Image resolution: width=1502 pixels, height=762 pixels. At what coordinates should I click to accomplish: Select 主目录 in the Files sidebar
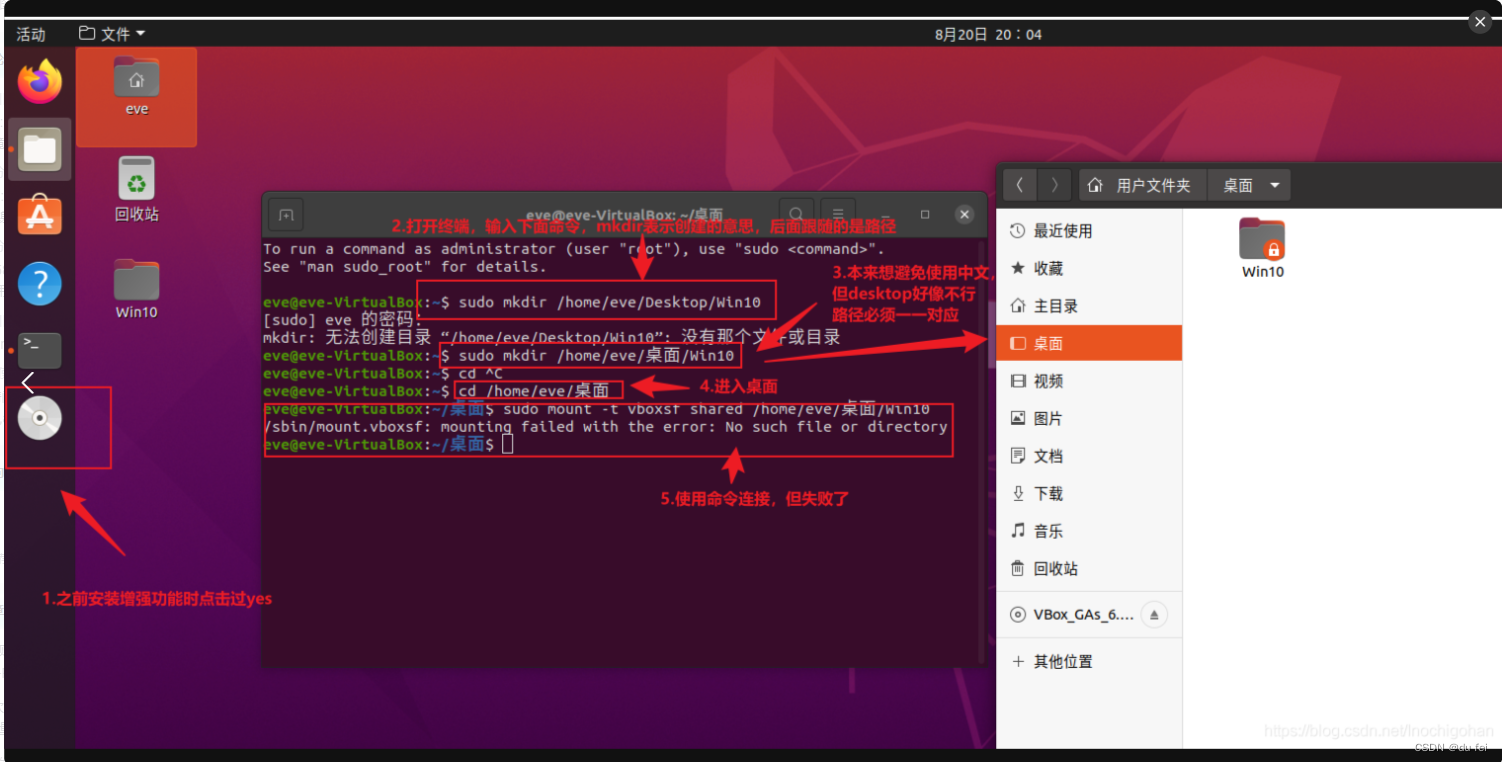click(1089, 306)
